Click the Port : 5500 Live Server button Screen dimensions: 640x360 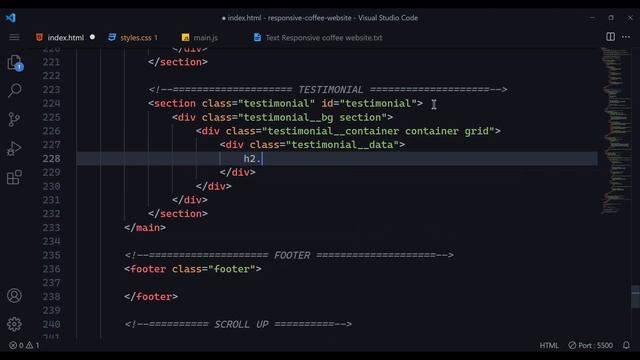590,345
